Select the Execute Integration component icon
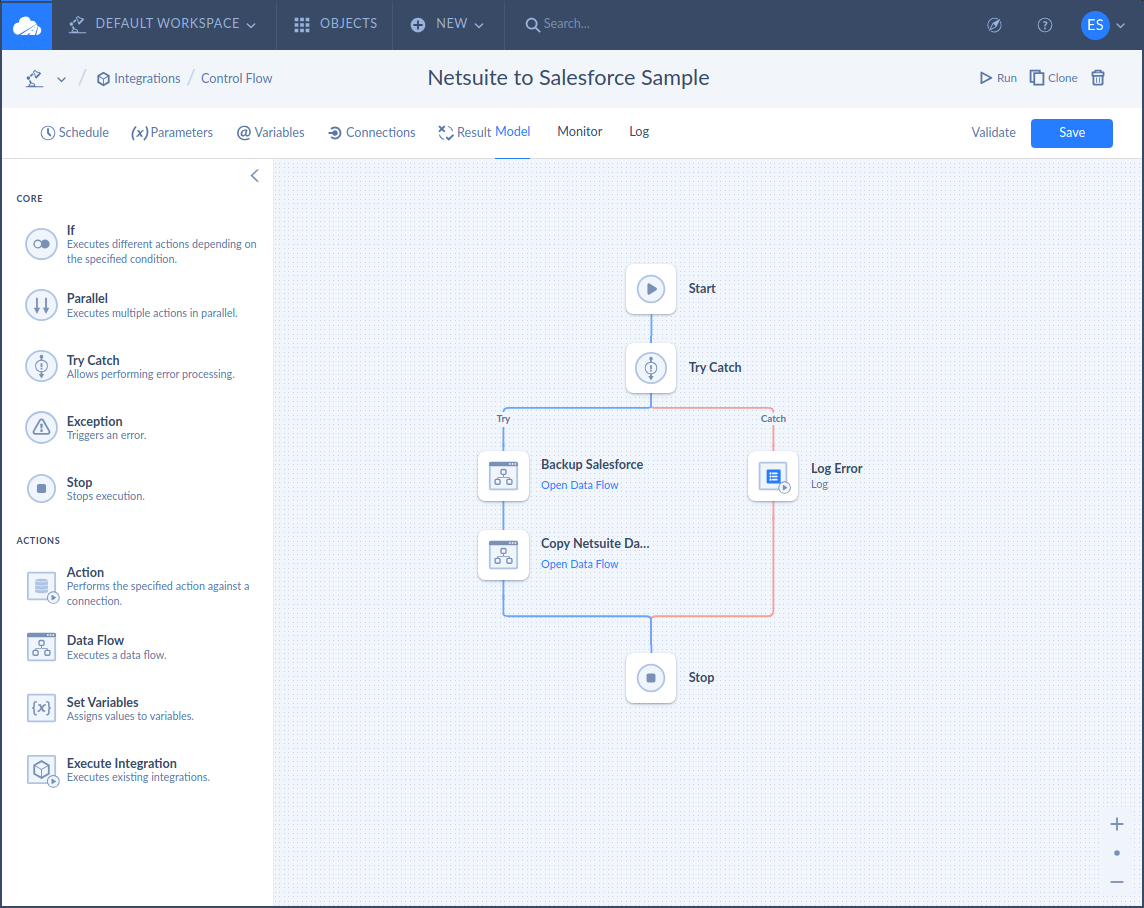This screenshot has height=908, width=1144. click(x=42, y=770)
